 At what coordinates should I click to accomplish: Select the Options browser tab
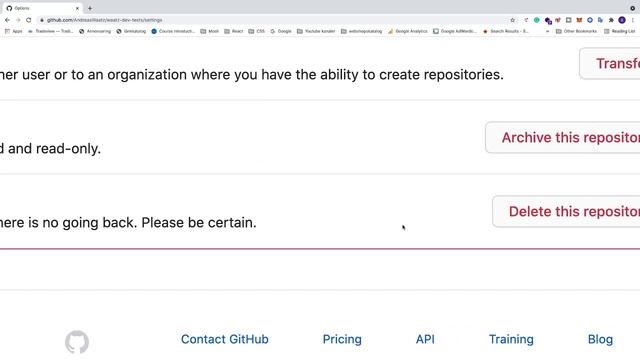[42, 8]
